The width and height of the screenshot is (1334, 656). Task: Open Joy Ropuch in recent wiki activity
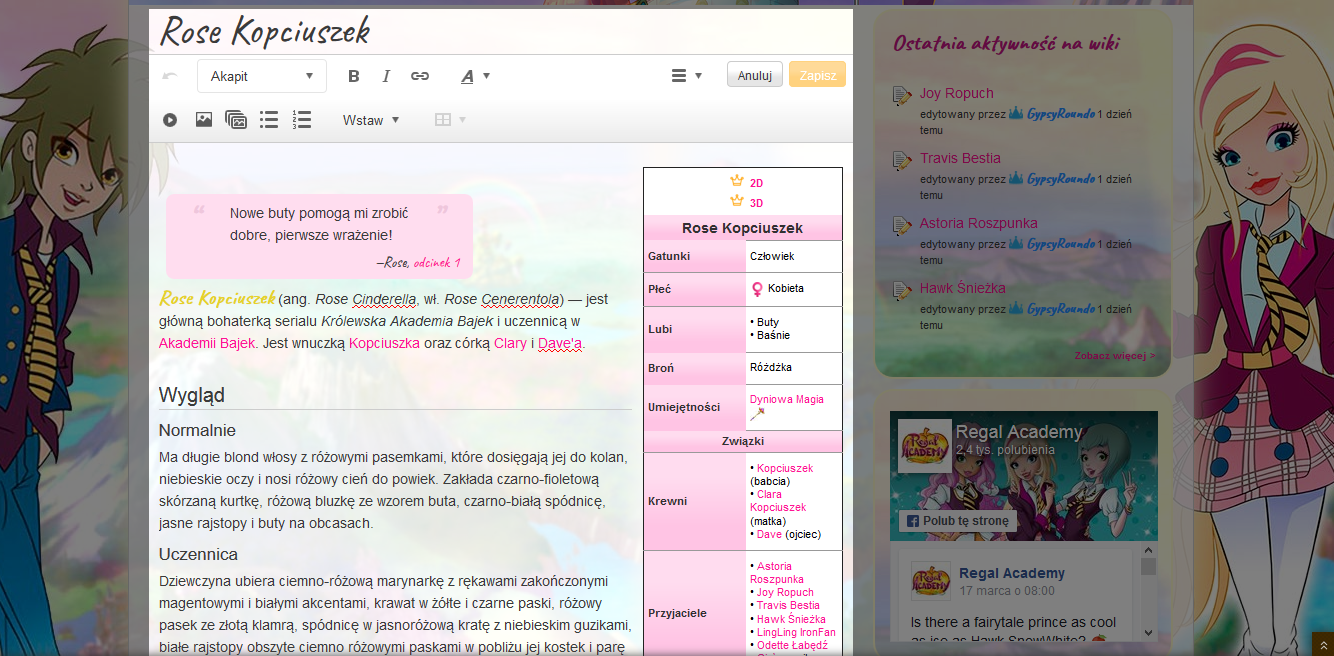957,93
